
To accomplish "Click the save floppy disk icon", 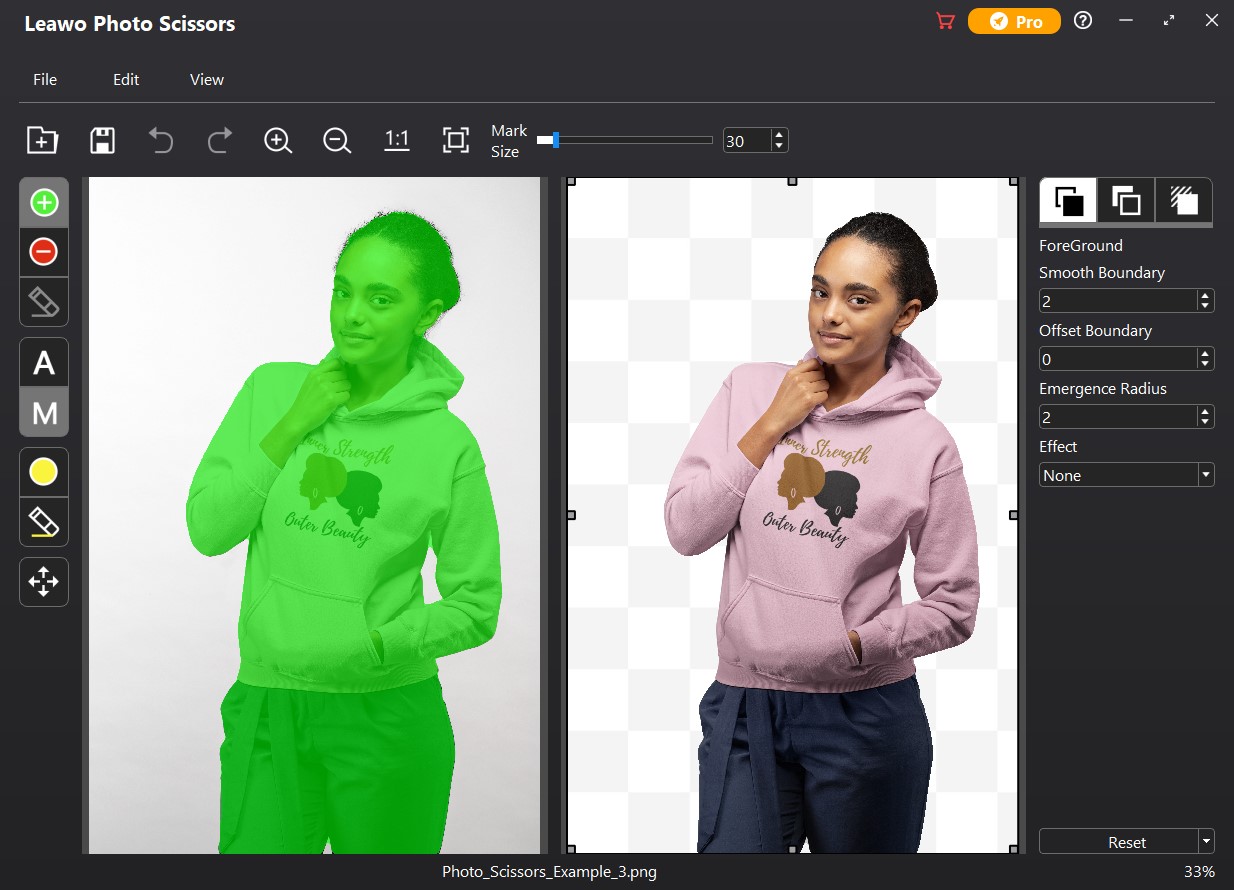I will click(102, 141).
